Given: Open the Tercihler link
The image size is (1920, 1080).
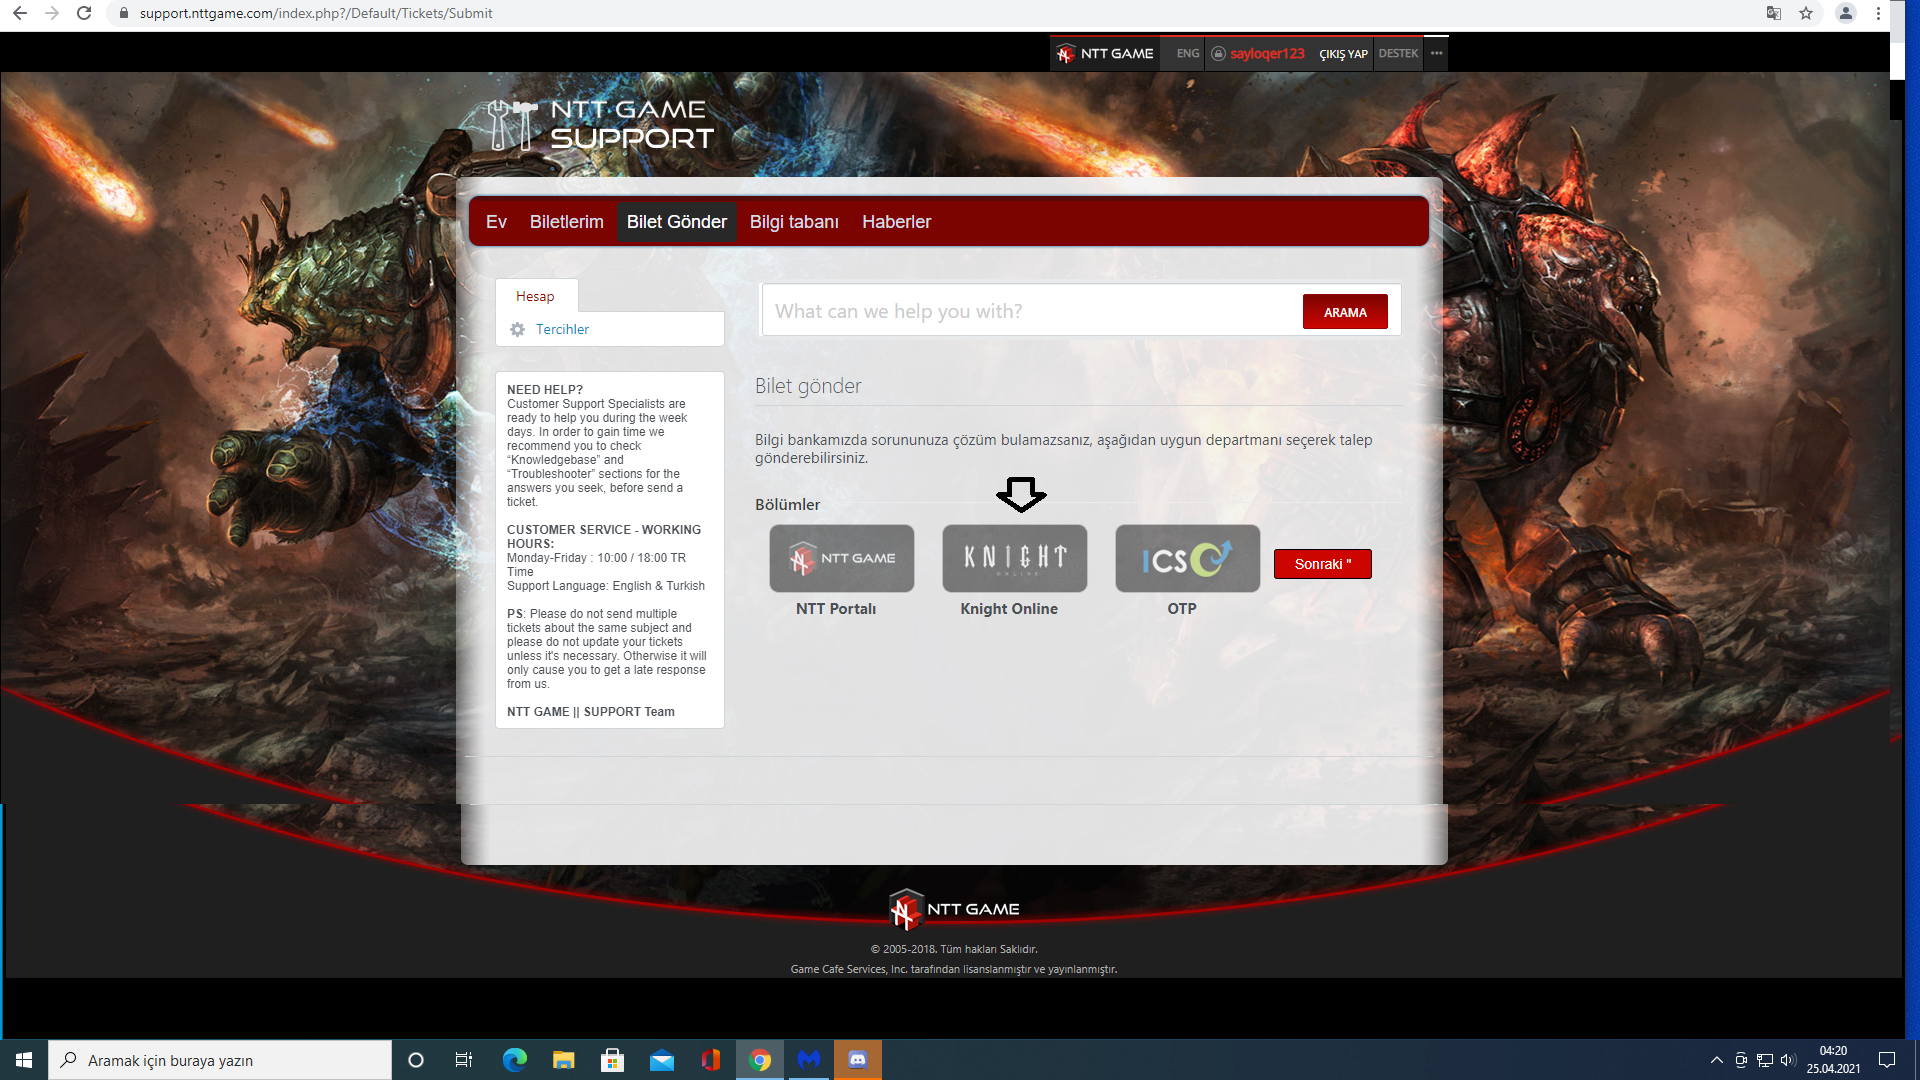Looking at the screenshot, I should 562,329.
